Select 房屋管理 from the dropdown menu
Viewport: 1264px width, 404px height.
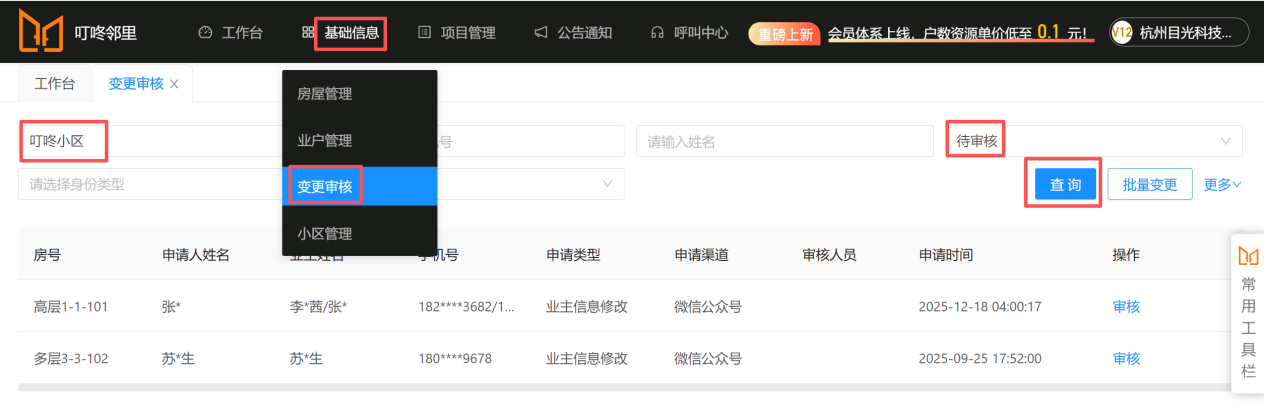click(x=325, y=94)
